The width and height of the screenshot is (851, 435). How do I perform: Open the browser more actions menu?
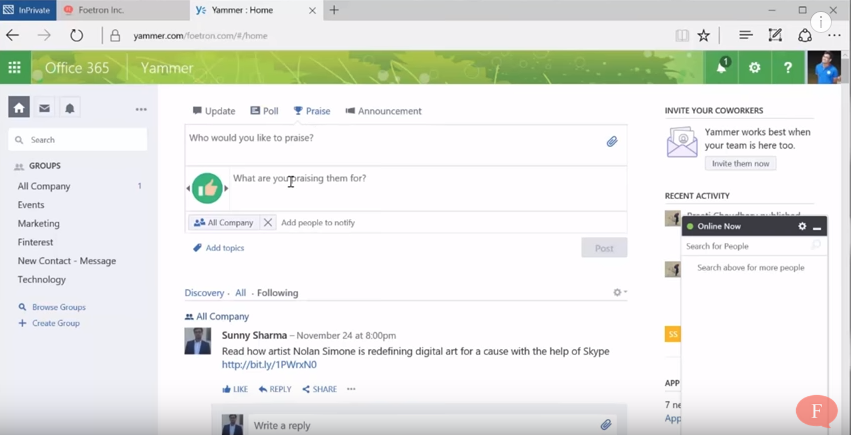[x=834, y=36]
